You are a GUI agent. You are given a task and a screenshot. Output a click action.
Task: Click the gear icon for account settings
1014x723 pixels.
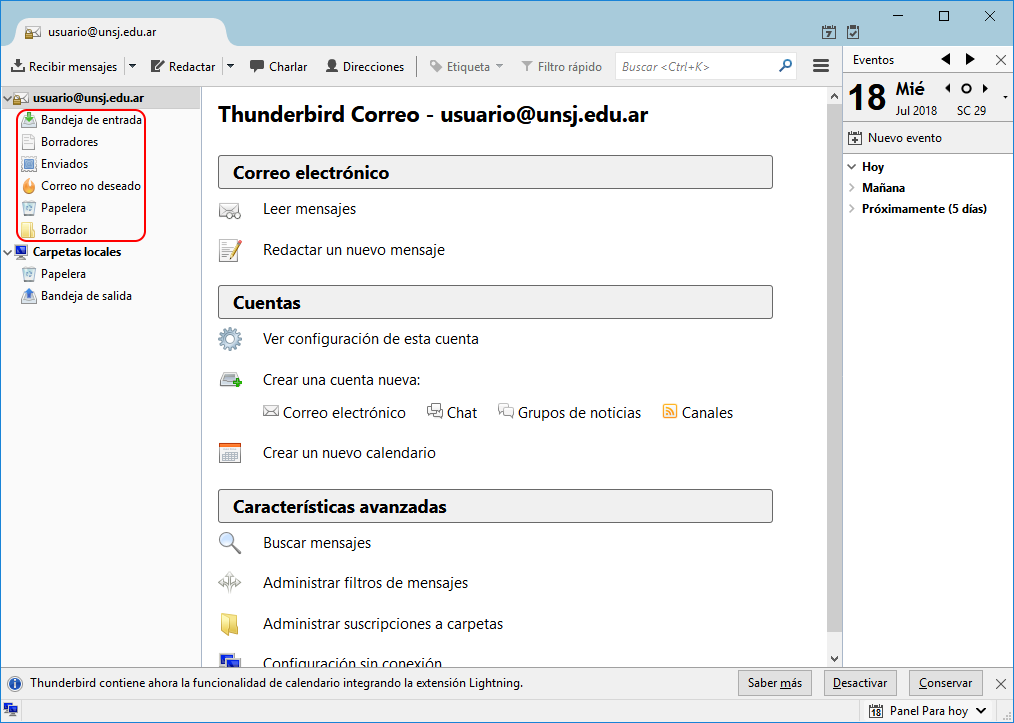click(230, 339)
